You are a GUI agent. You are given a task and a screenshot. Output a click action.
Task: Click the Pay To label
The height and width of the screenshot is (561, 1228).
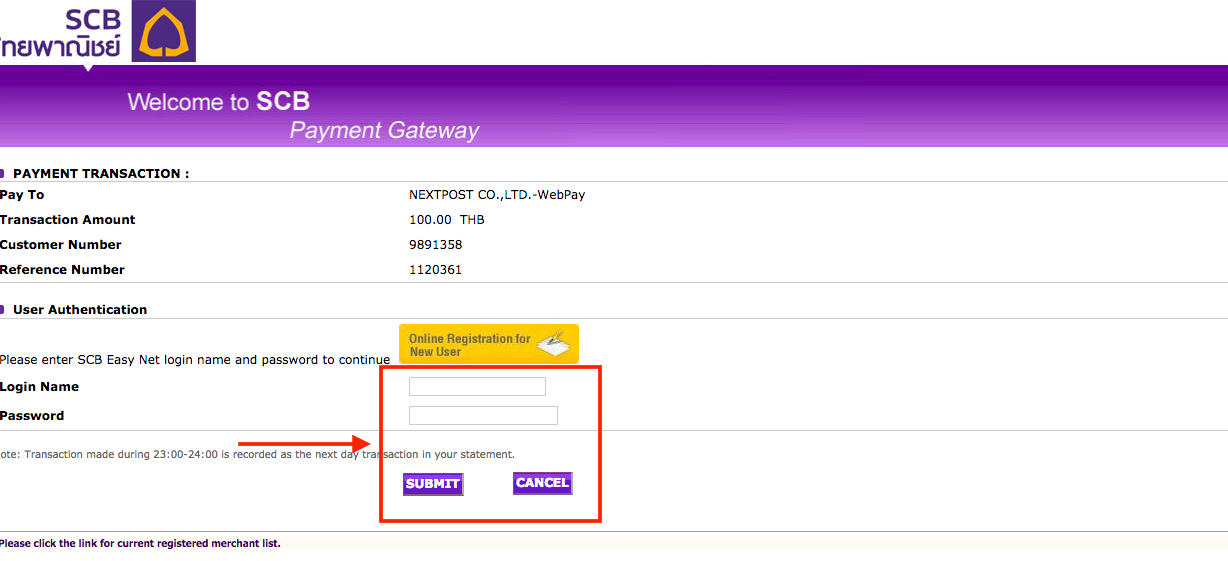point(22,195)
